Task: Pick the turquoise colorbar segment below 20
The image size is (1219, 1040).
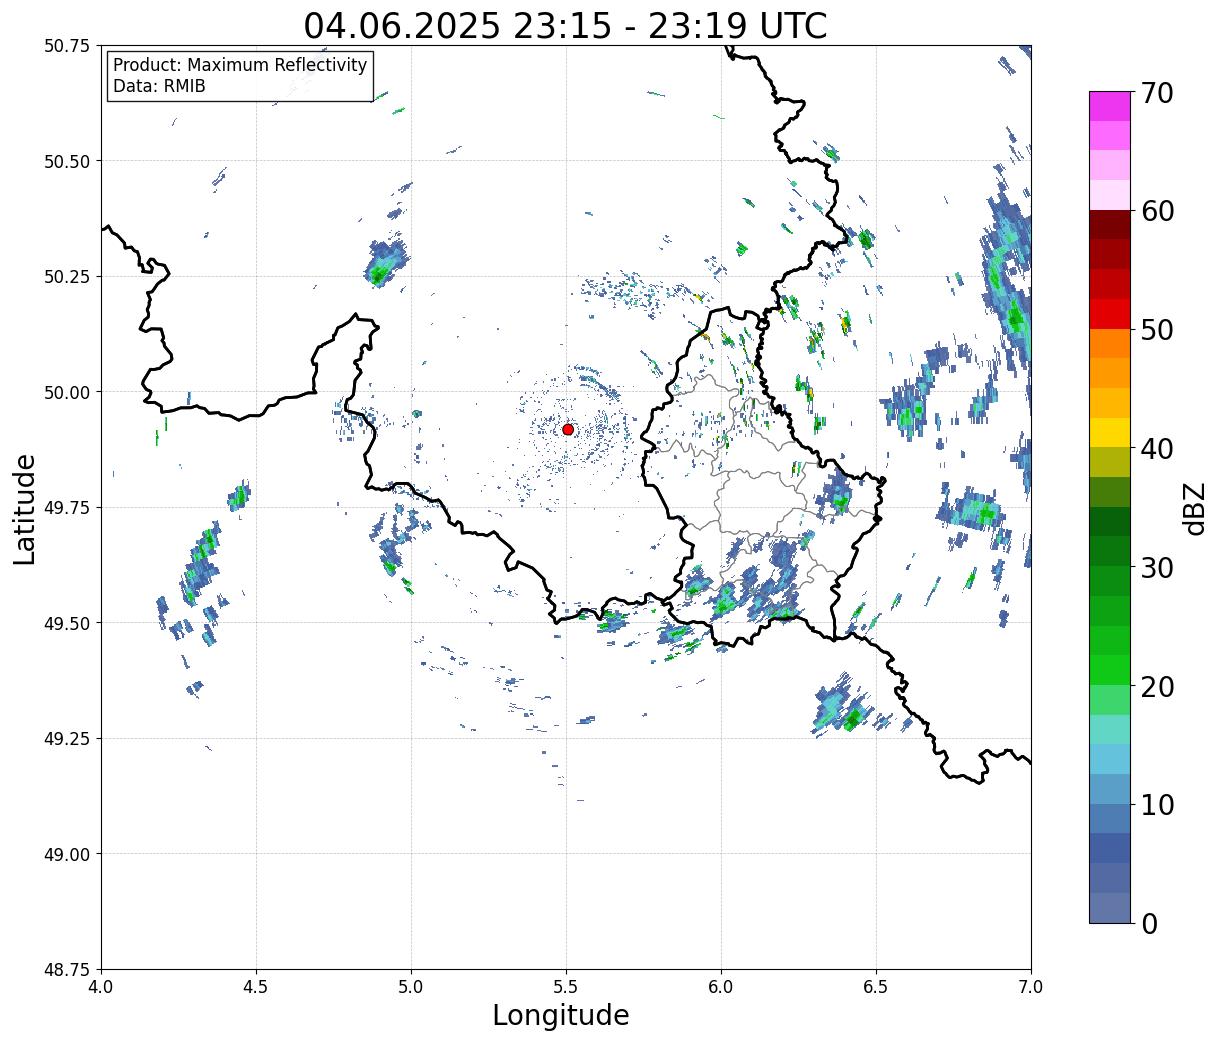Action: [x=1110, y=730]
